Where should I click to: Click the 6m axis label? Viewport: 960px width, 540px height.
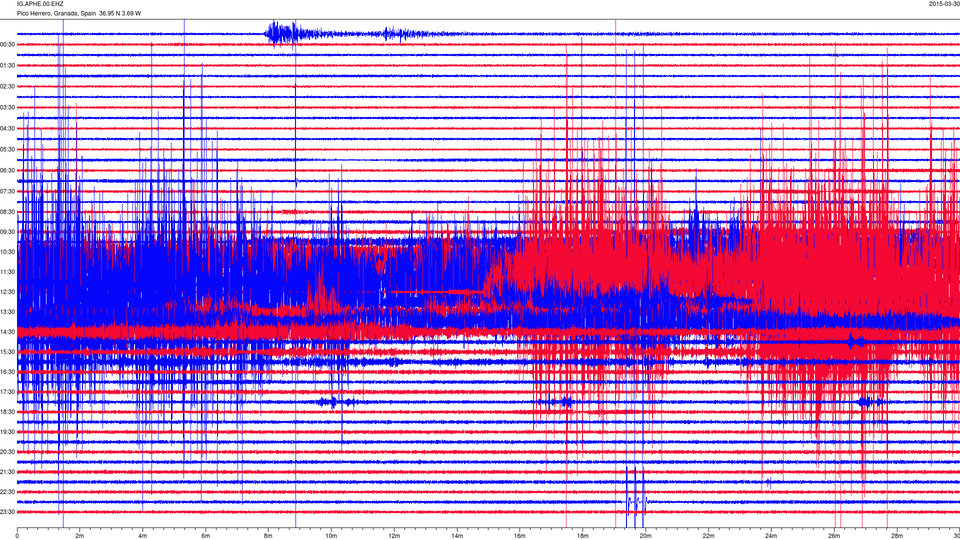[205, 536]
